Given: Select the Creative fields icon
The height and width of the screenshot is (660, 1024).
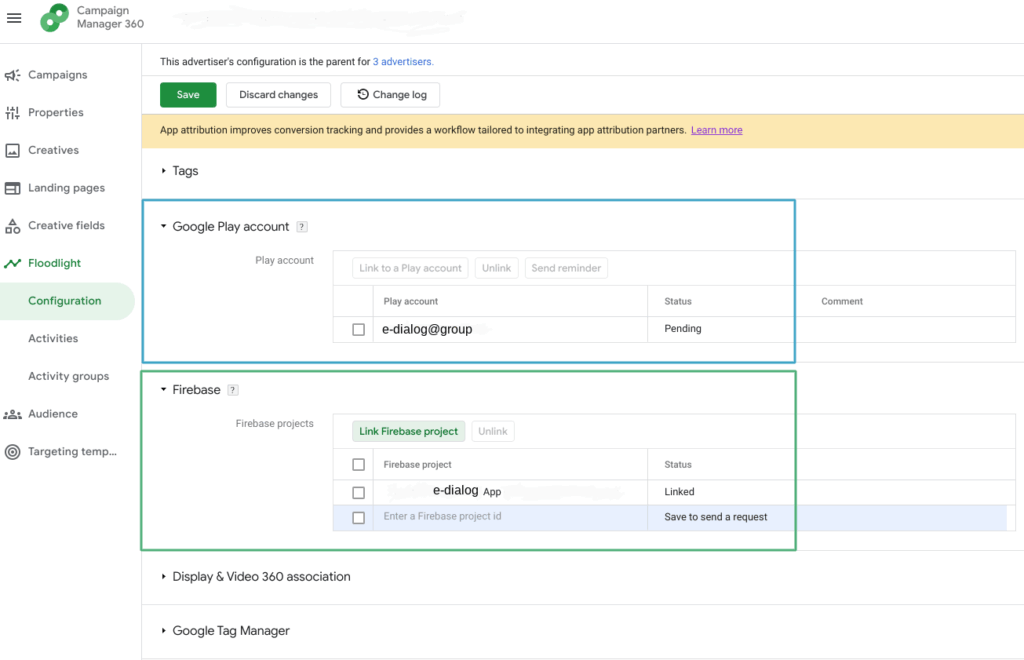Looking at the screenshot, I should coord(14,225).
